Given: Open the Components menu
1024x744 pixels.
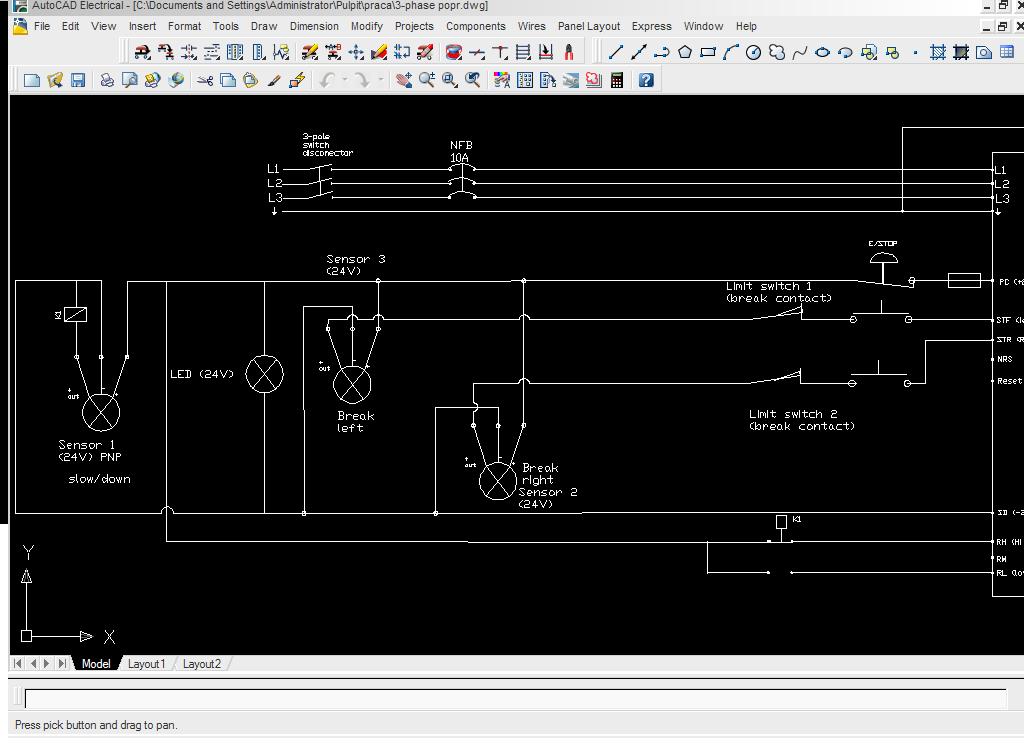Looking at the screenshot, I should (475, 26).
